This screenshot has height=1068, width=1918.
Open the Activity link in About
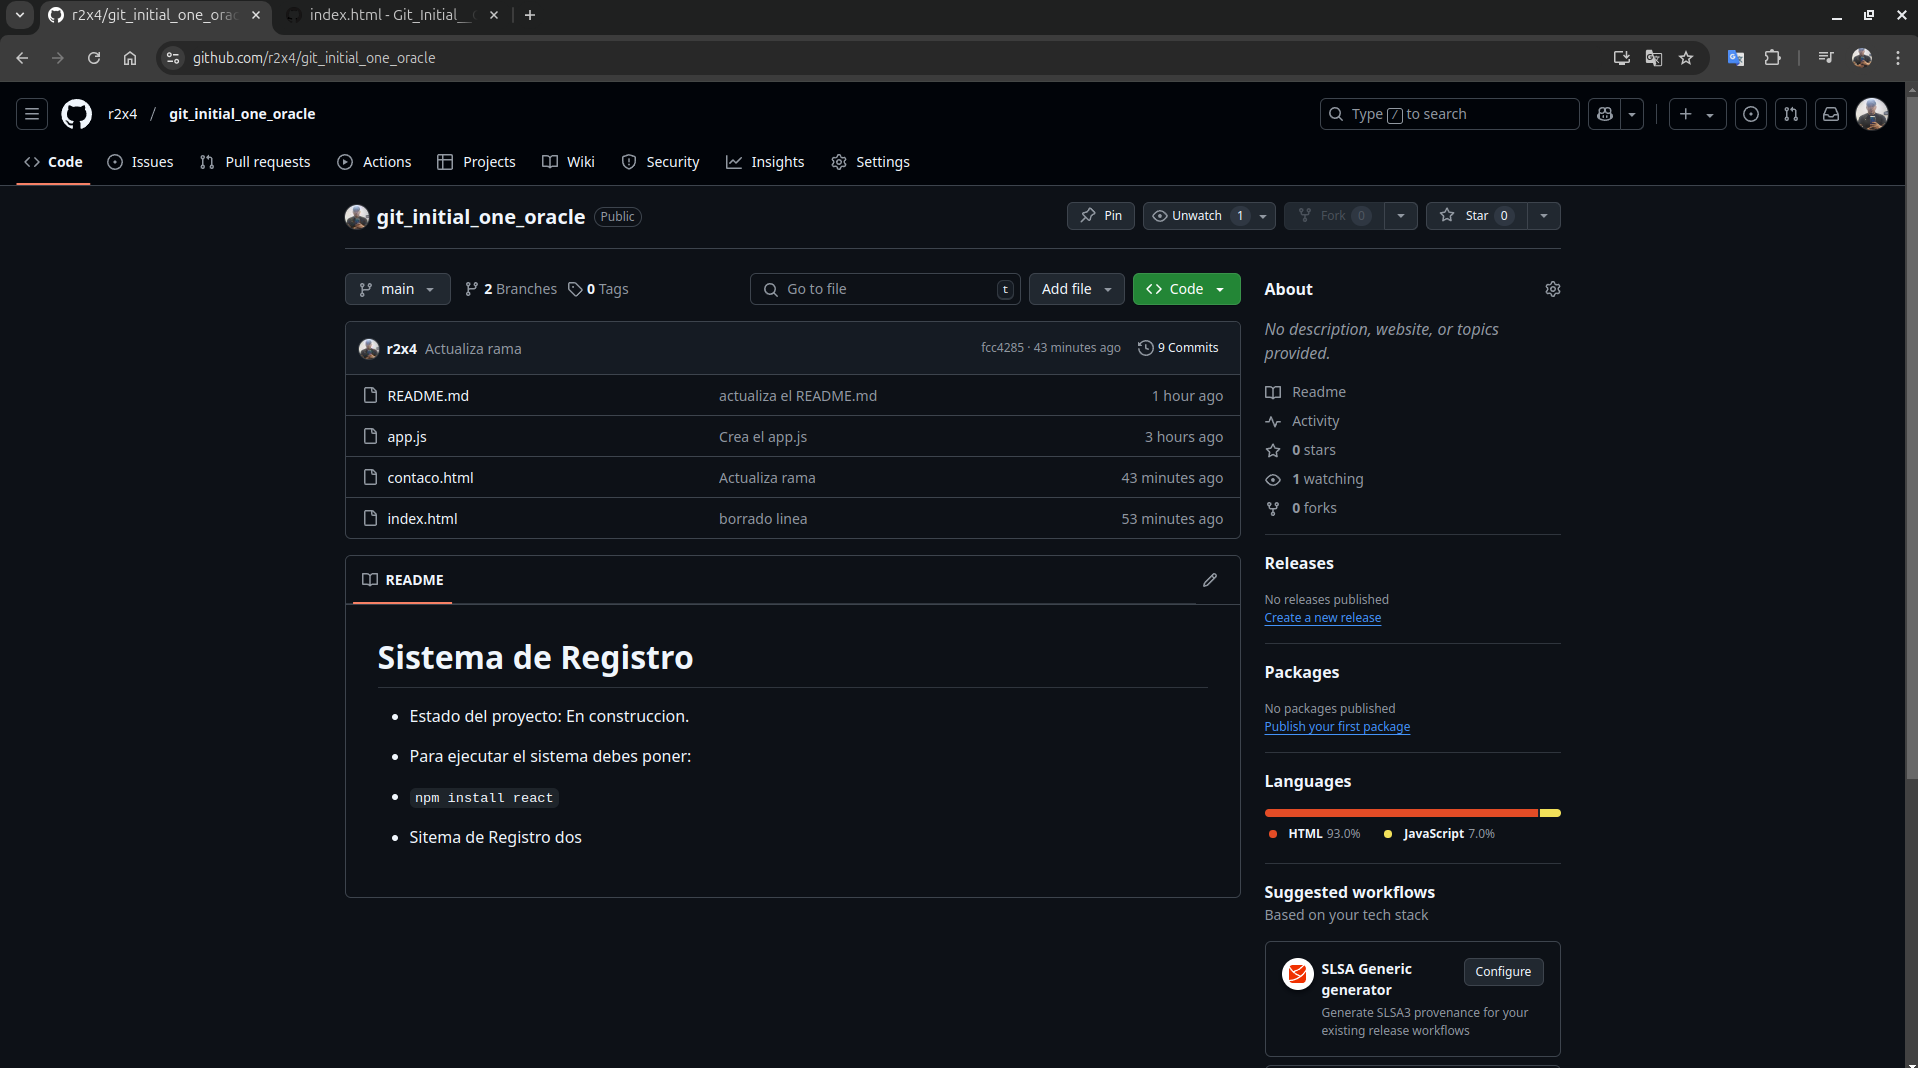1315,421
